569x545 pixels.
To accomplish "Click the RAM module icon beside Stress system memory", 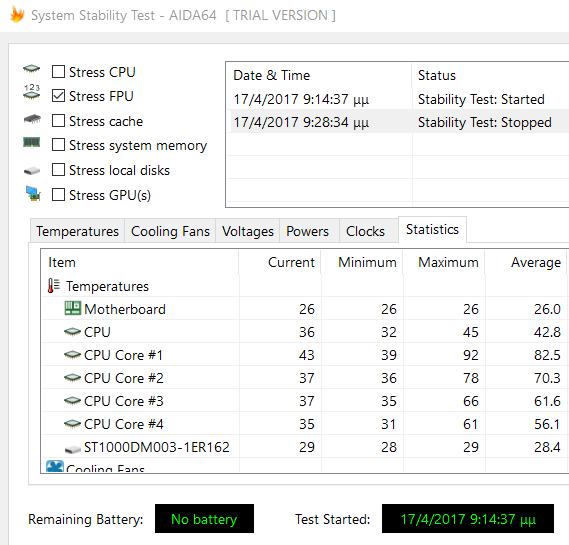I will click(x=32, y=142).
